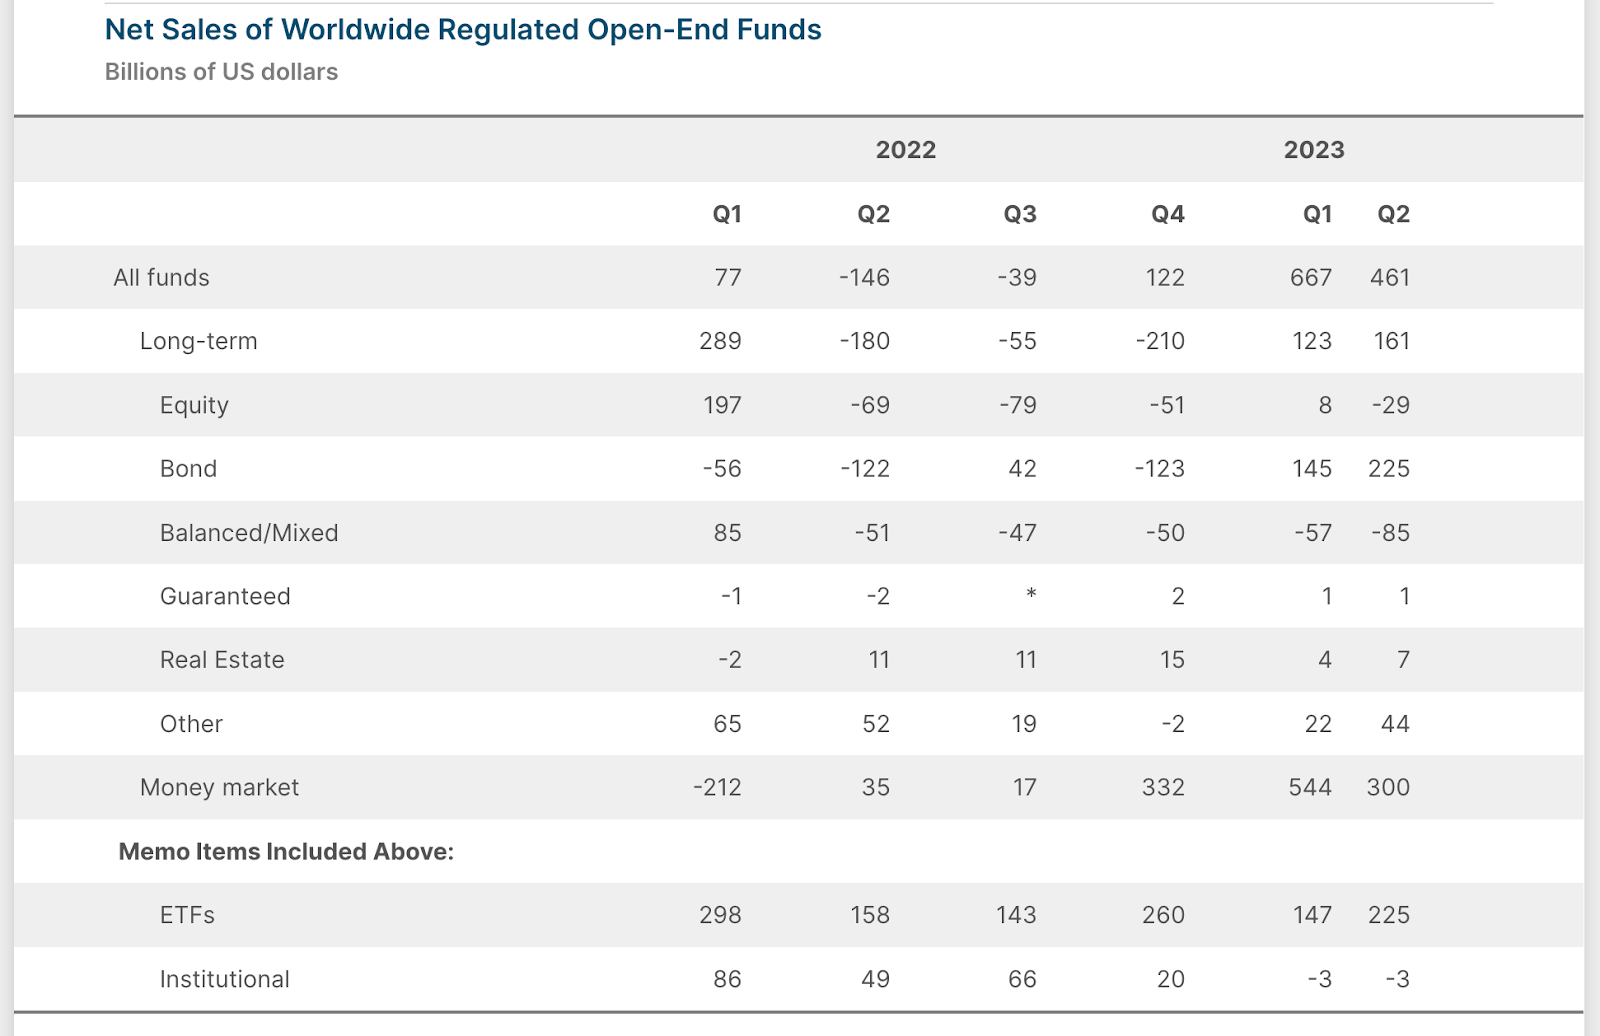
Task: Select the 'Guaranteed' row label
Action: (x=225, y=597)
